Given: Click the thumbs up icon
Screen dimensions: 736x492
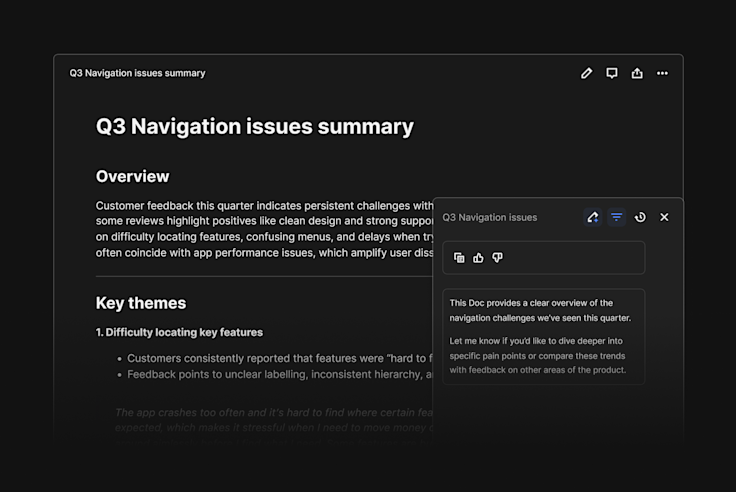Looking at the screenshot, I should coord(478,258).
